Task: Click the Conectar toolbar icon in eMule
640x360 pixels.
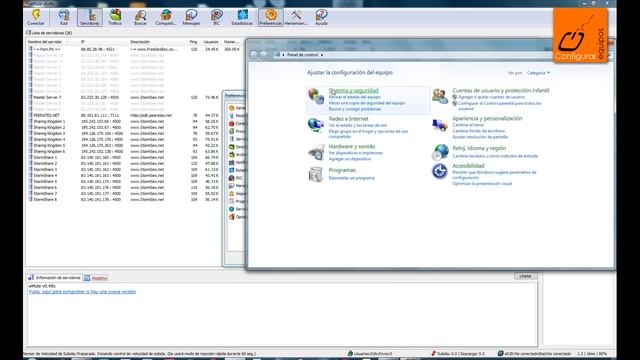Action: tap(36, 18)
